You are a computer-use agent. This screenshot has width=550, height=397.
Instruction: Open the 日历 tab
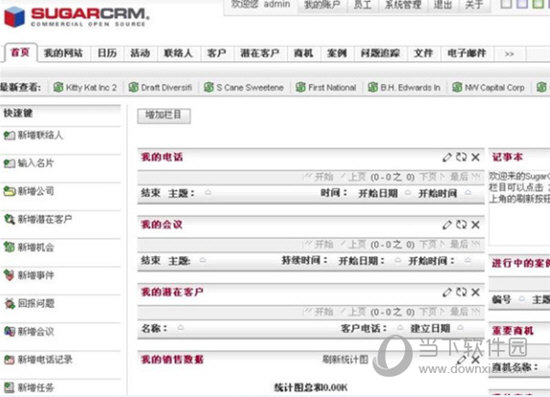coord(107,53)
